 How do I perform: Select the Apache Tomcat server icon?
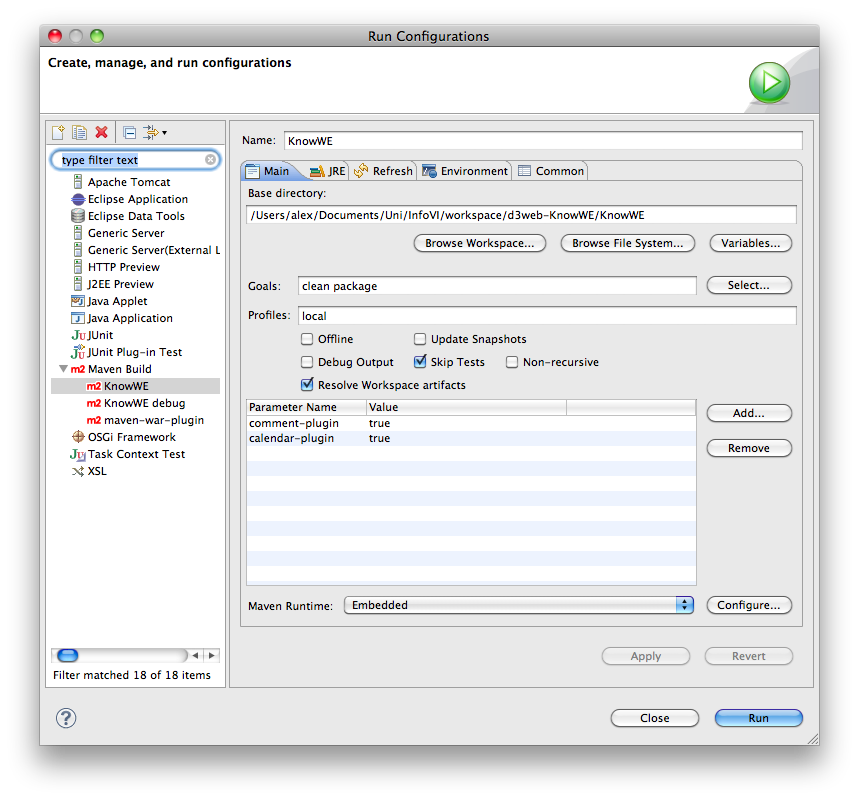[78, 182]
